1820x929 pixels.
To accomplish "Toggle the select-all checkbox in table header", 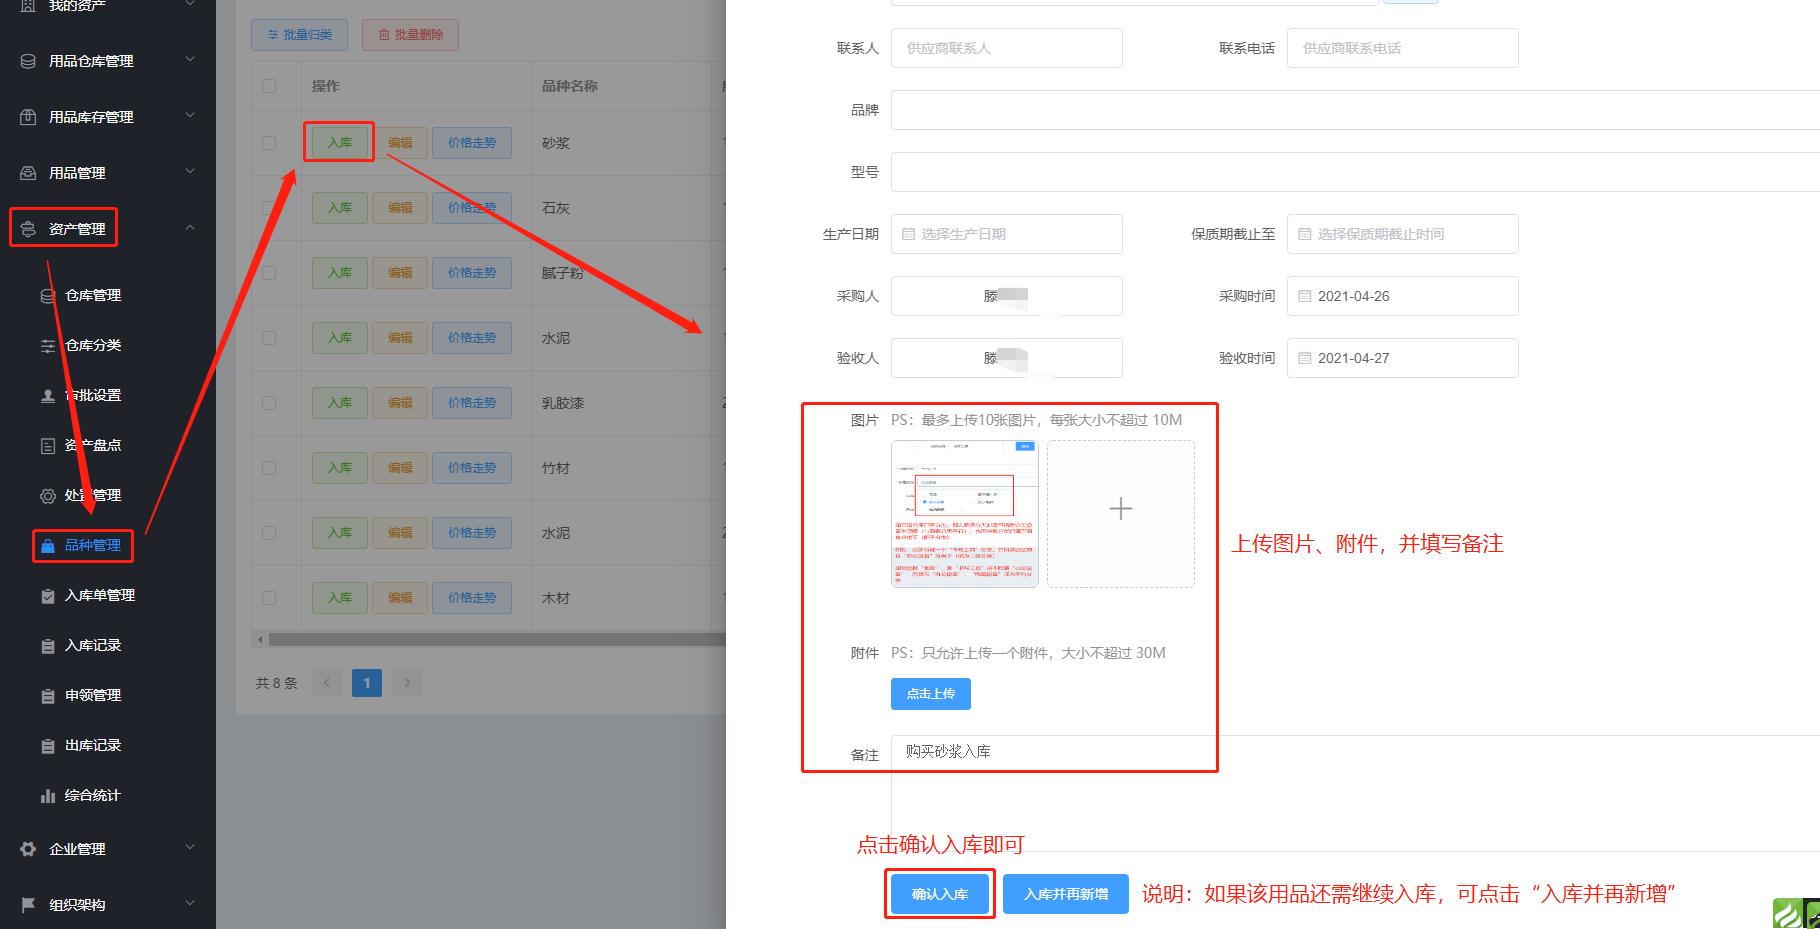I will pyautogui.click(x=269, y=86).
